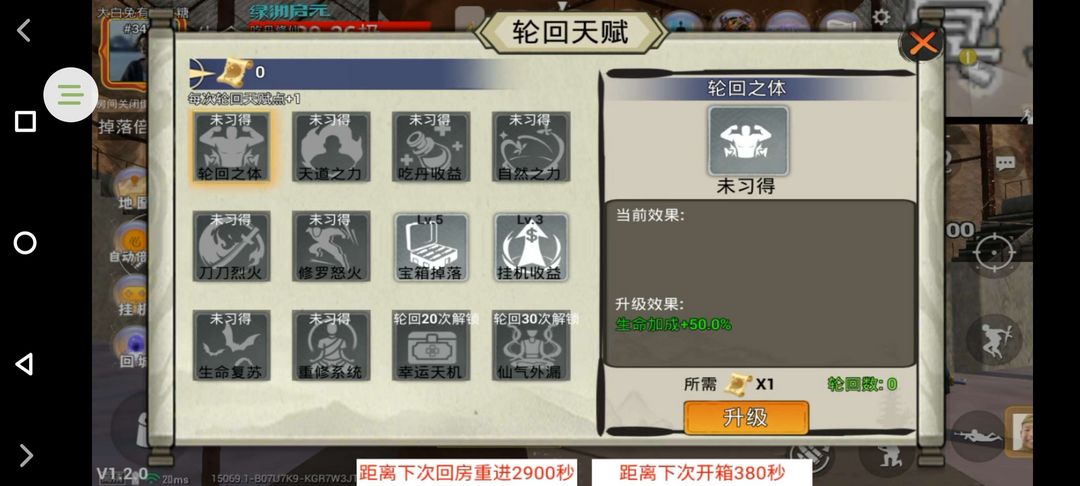Tap the Android recent apps square
This screenshot has height=486, width=1080.
click(25, 122)
